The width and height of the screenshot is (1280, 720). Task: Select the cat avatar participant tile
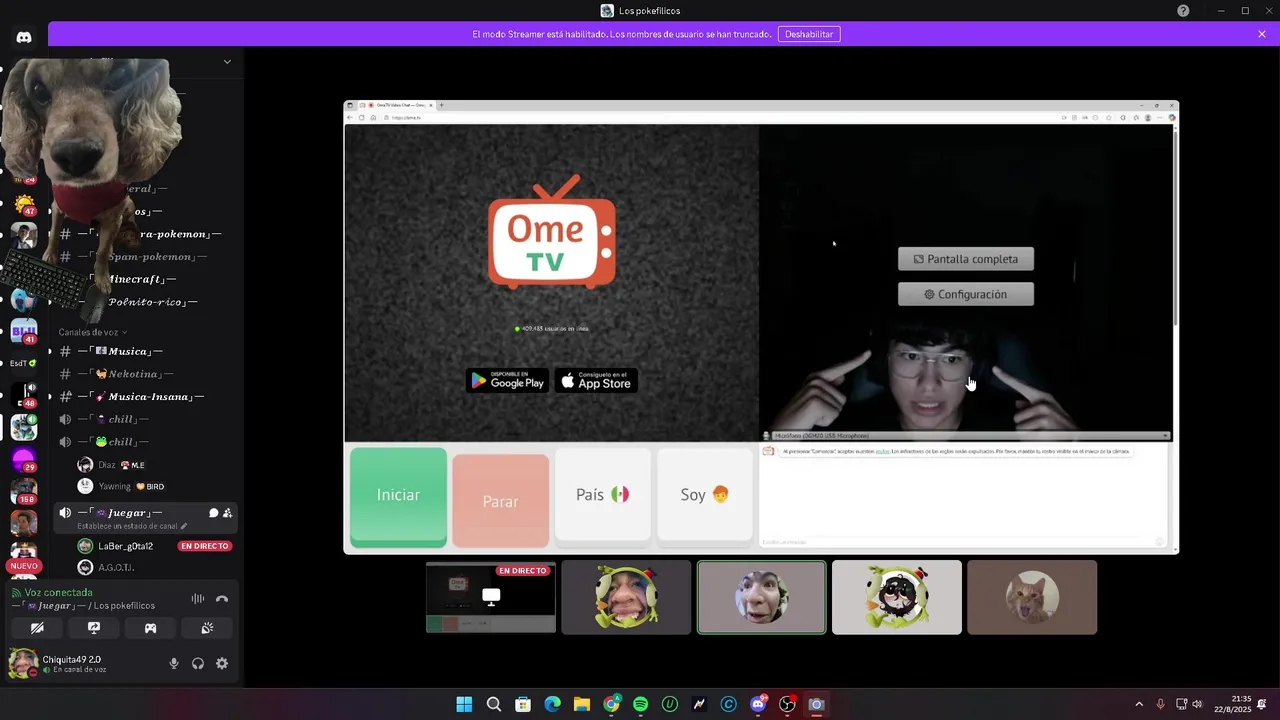(x=1032, y=597)
